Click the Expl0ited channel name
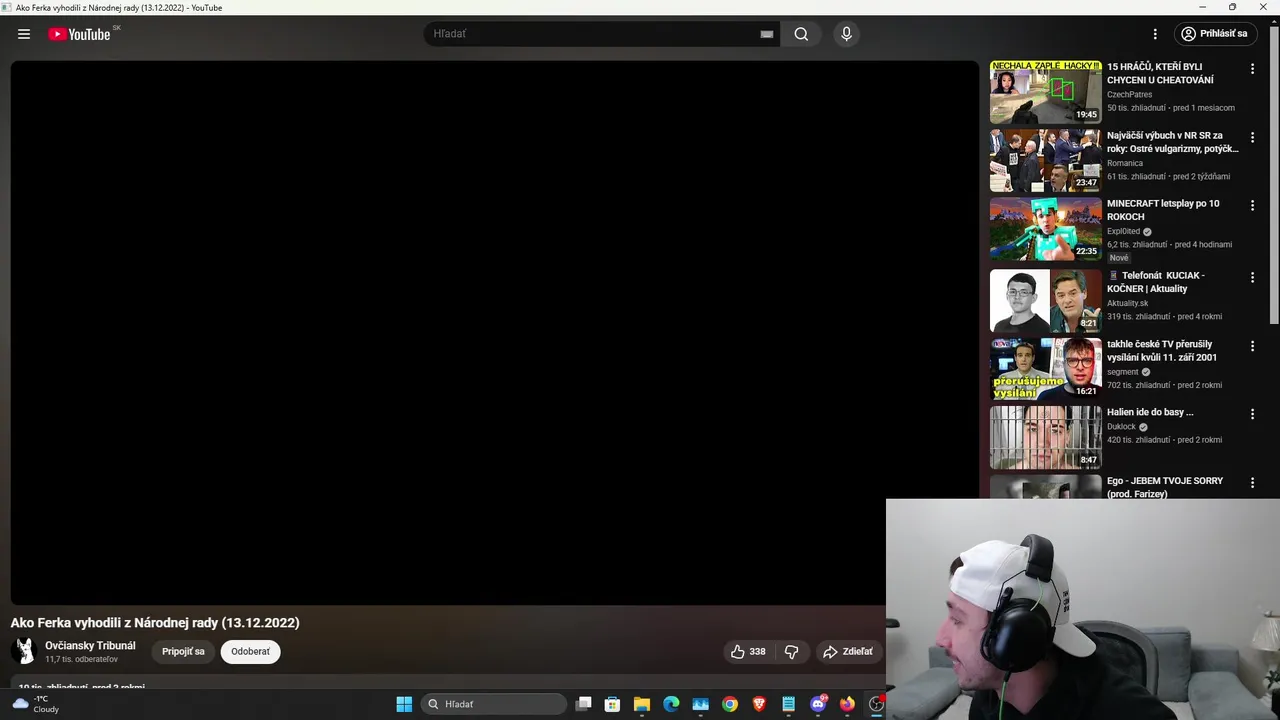Image resolution: width=1280 pixels, height=720 pixels. (x=1123, y=231)
